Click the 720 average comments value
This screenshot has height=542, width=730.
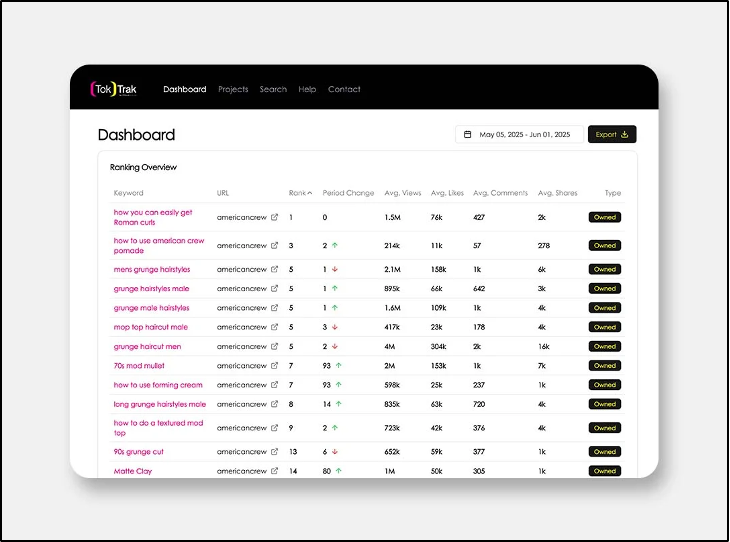click(x=479, y=404)
